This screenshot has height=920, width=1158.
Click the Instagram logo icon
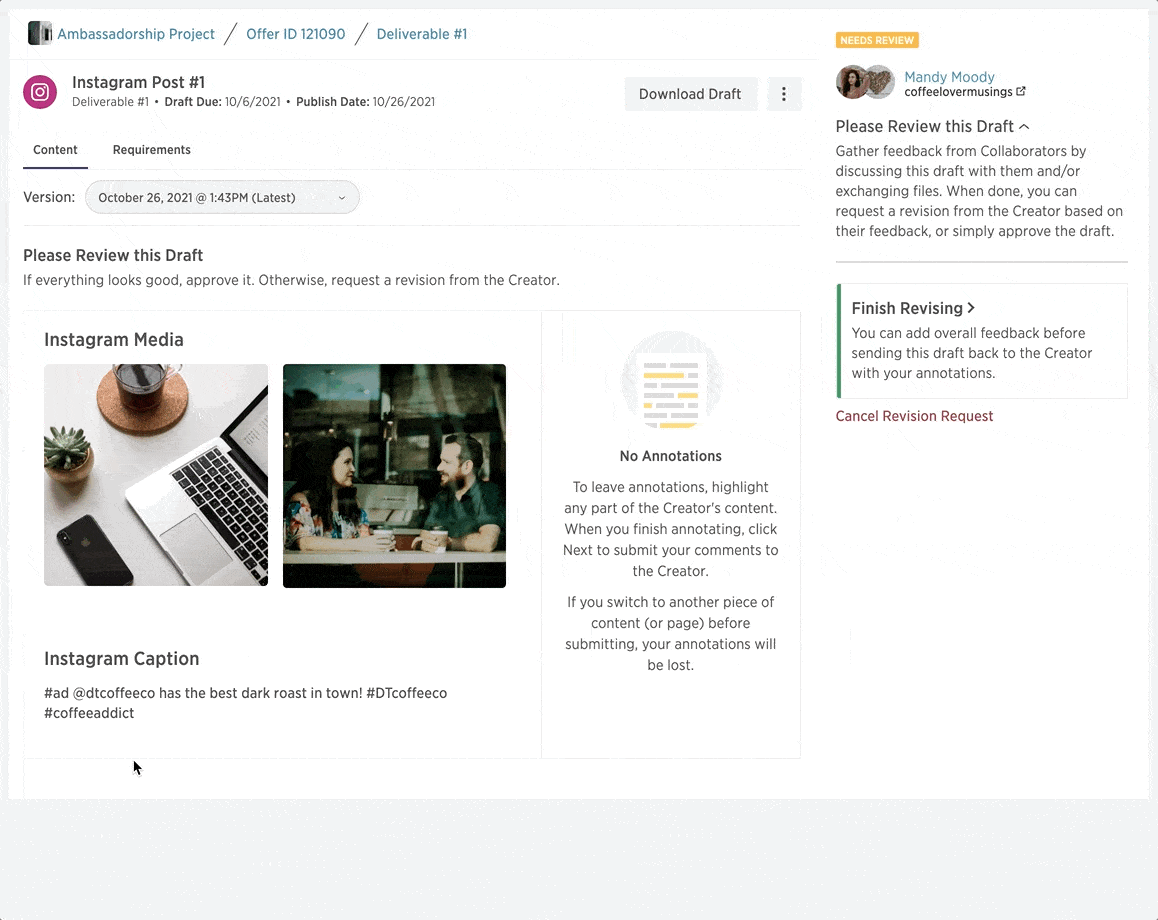click(x=40, y=92)
